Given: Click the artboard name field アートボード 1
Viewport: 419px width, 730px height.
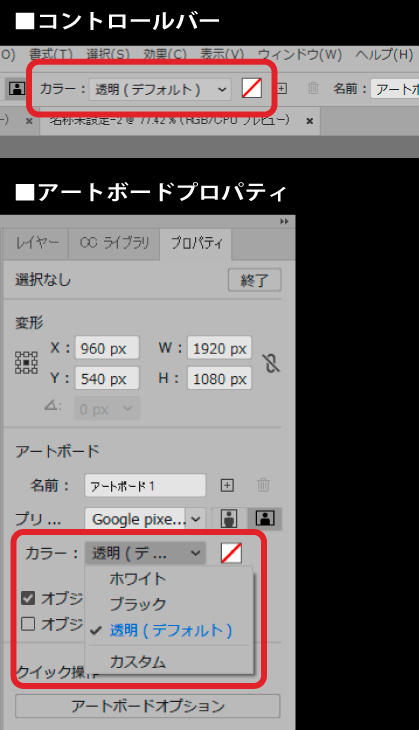Looking at the screenshot, I should (145, 486).
